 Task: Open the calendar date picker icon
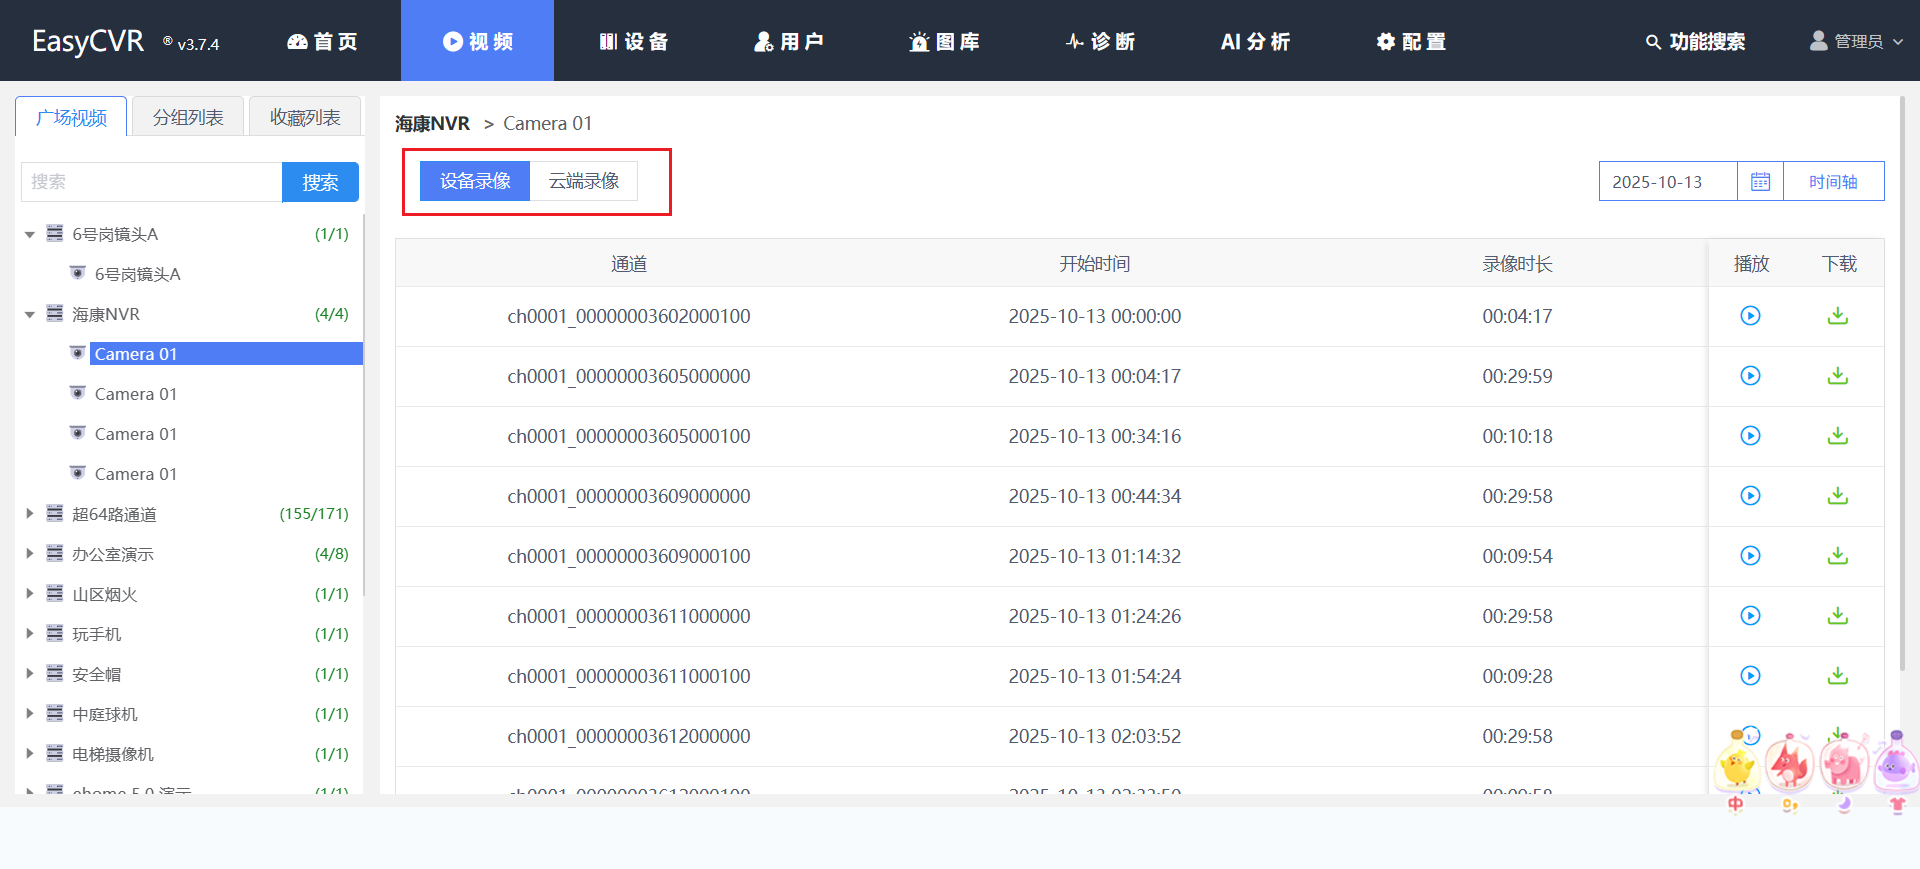click(1760, 182)
